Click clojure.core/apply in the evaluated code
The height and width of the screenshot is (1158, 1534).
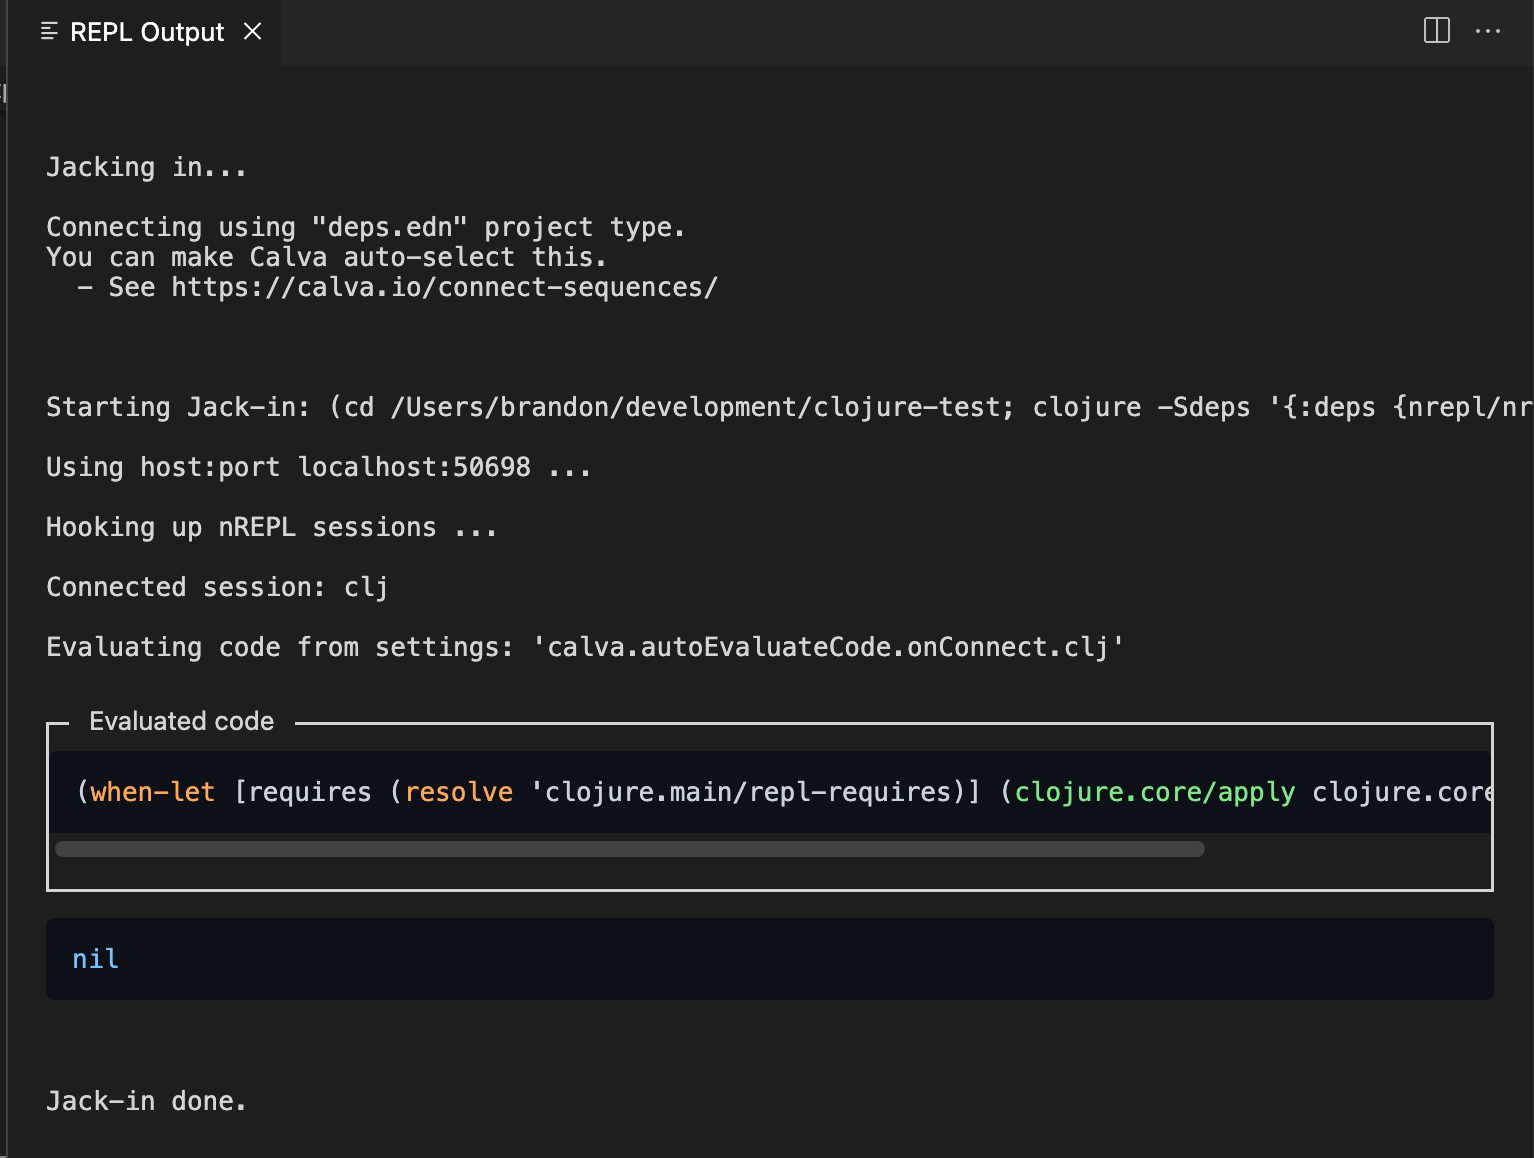pos(1154,792)
